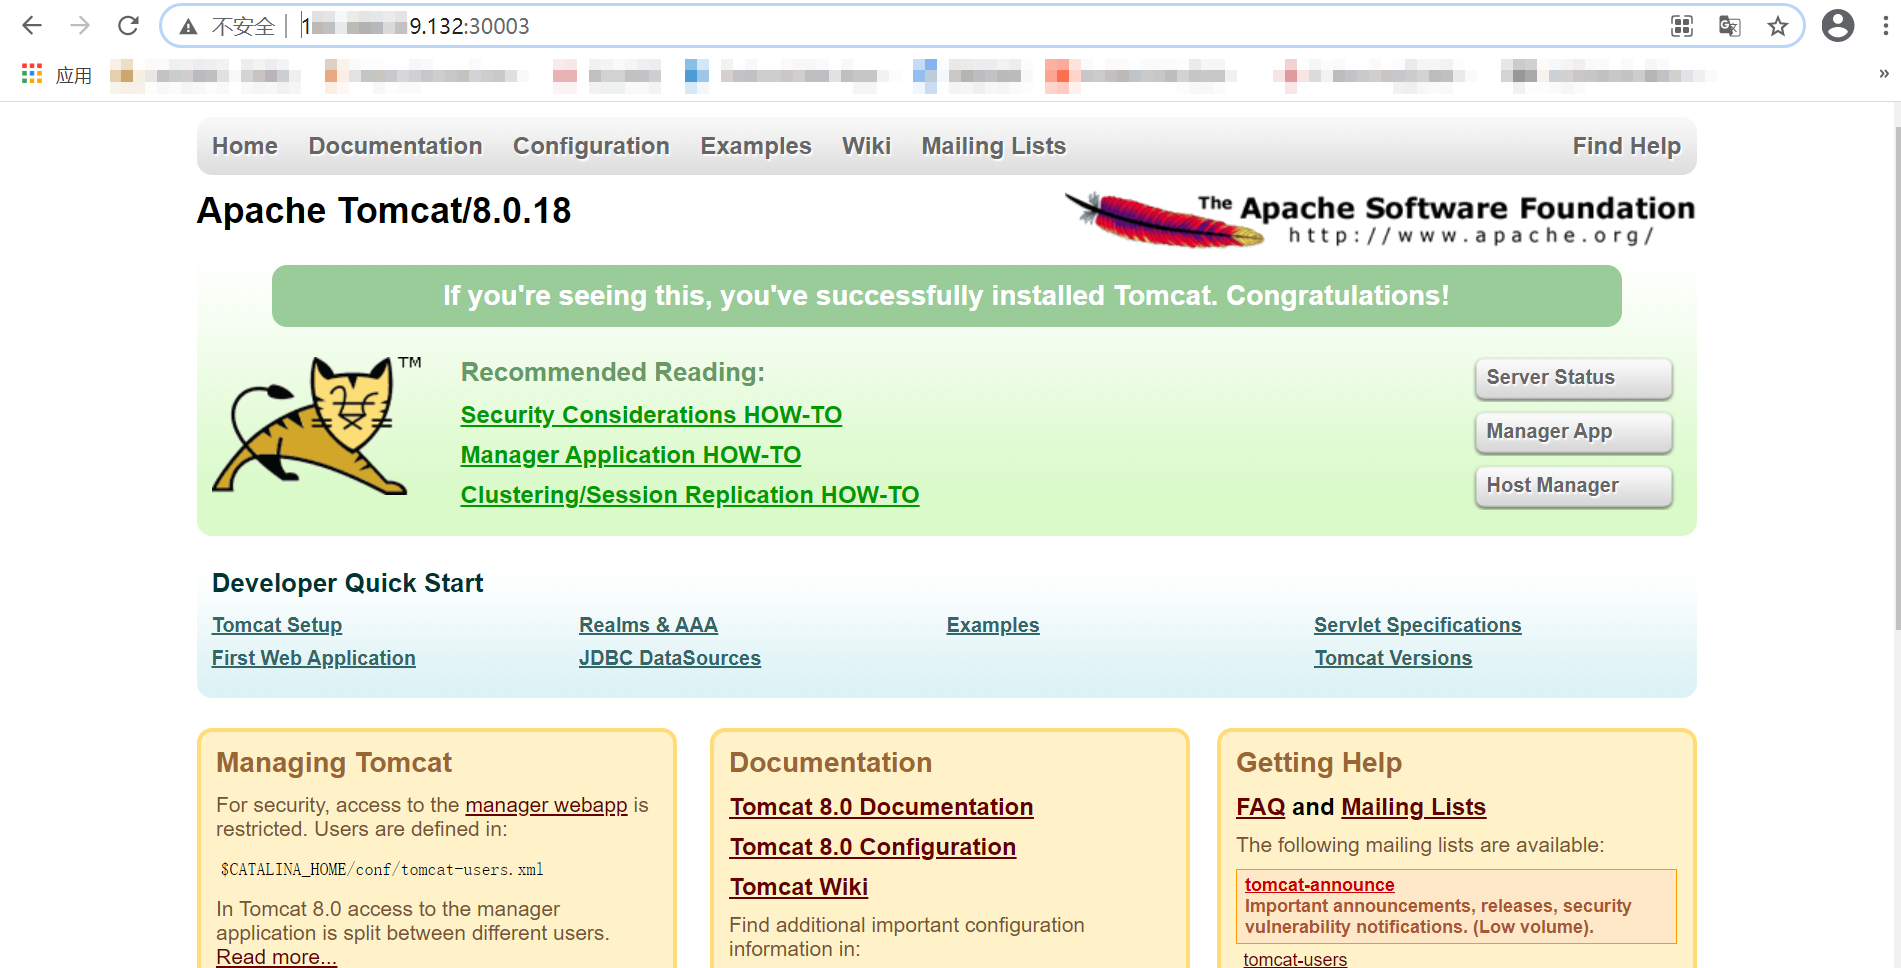Click the Manager App button

(1573, 432)
